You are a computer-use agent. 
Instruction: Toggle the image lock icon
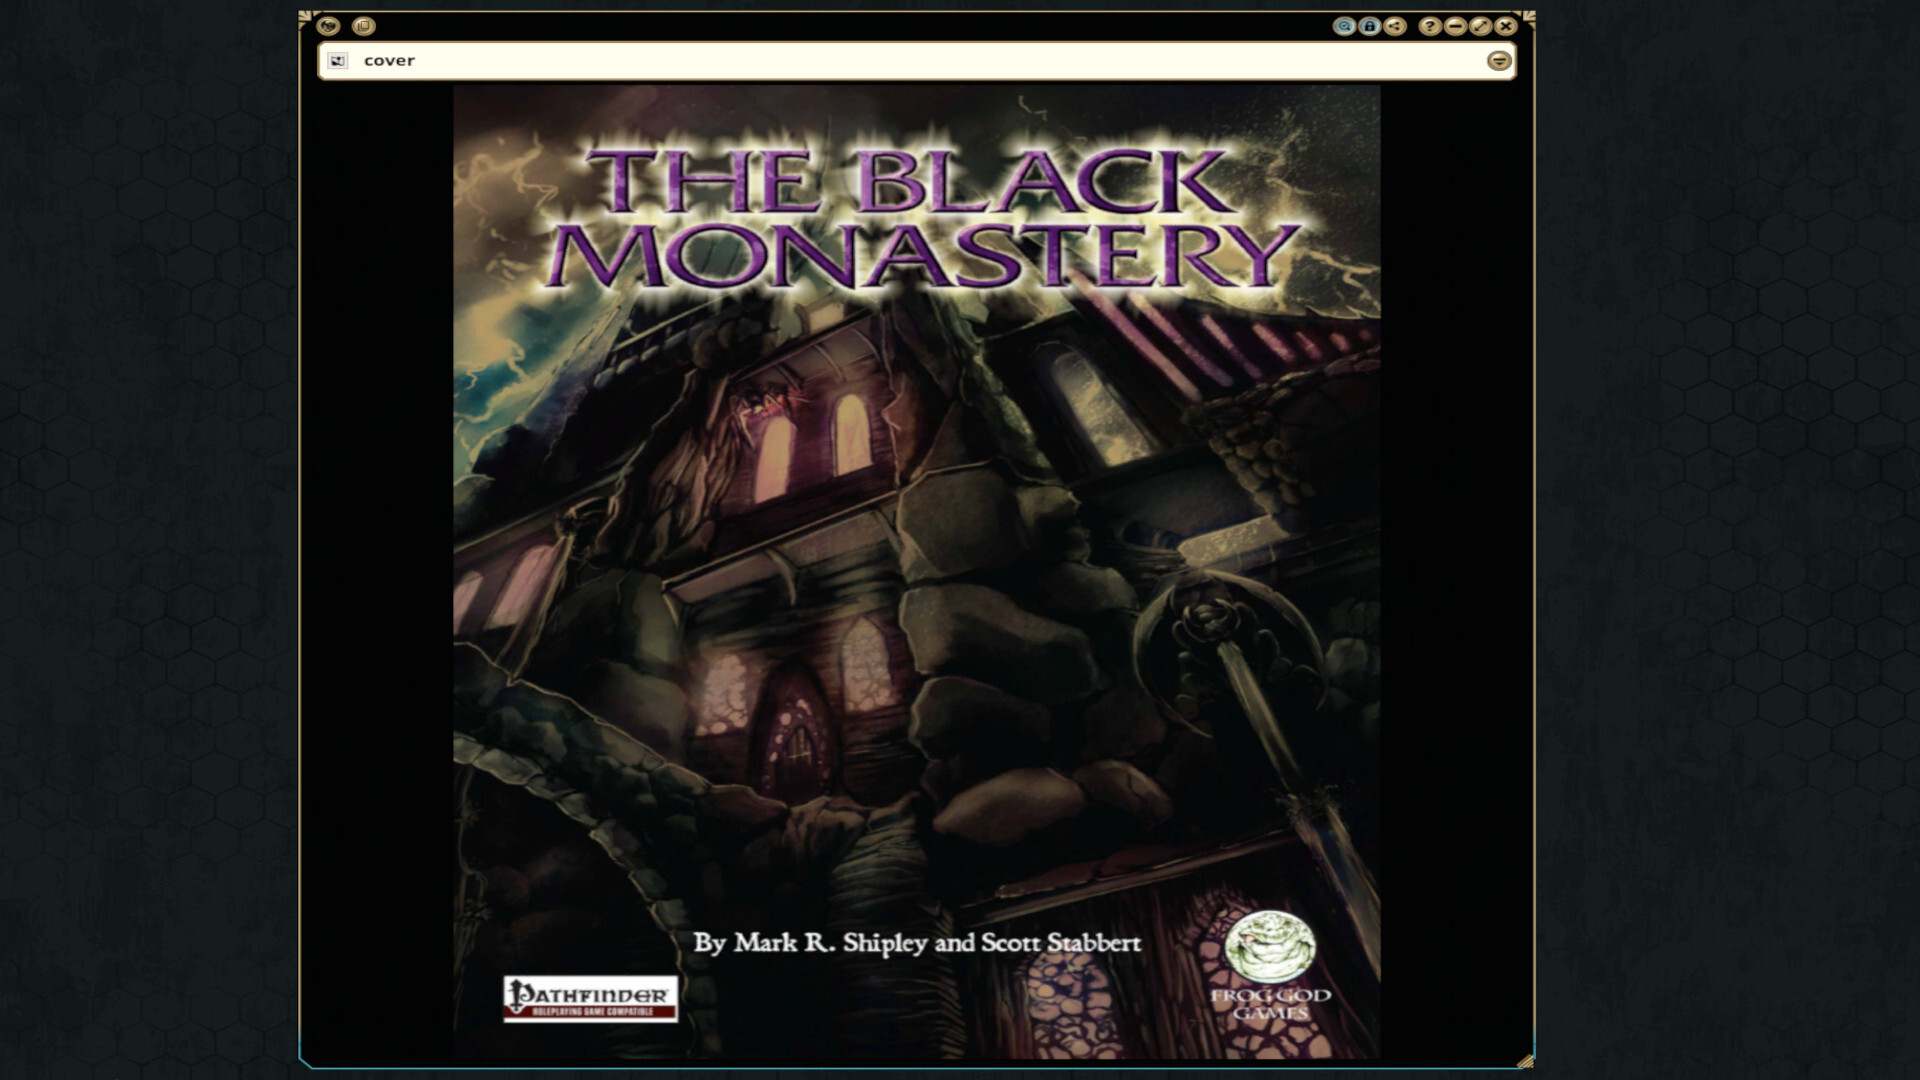[1370, 27]
